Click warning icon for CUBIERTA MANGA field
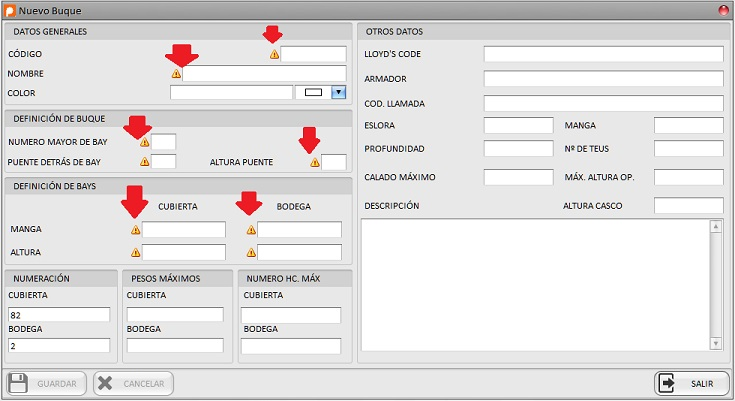 click(x=135, y=230)
